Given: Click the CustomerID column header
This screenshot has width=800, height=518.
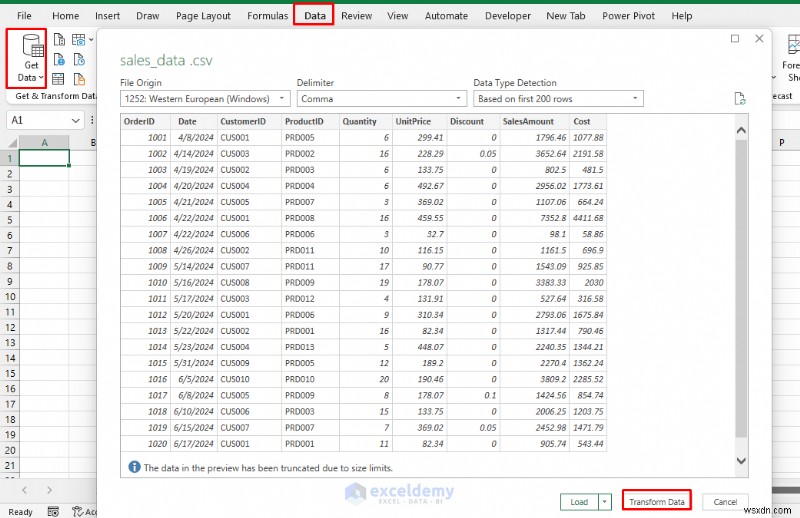Looking at the screenshot, I should click(x=249, y=121).
